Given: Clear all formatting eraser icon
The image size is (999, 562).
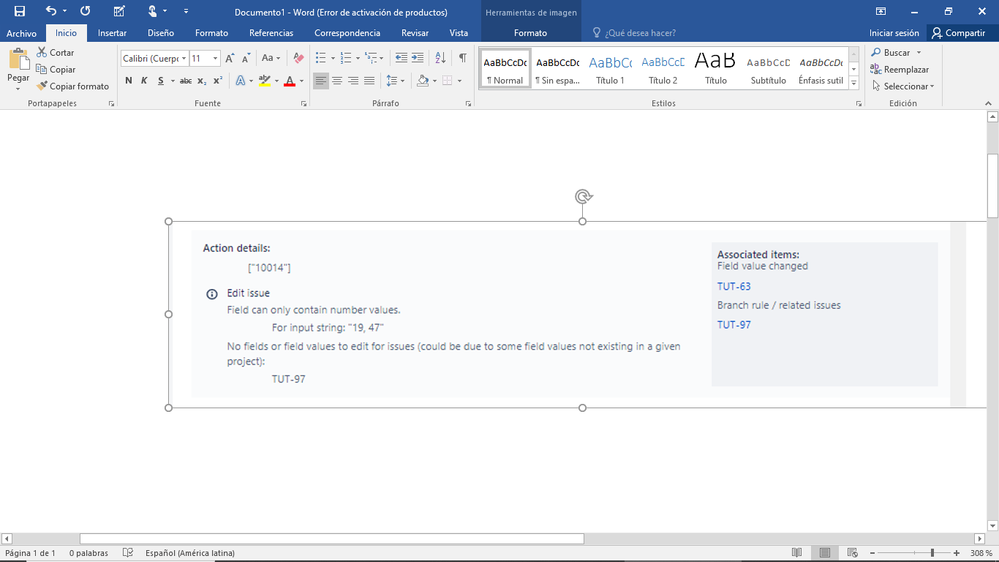Looking at the screenshot, I should pyautogui.click(x=298, y=58).
